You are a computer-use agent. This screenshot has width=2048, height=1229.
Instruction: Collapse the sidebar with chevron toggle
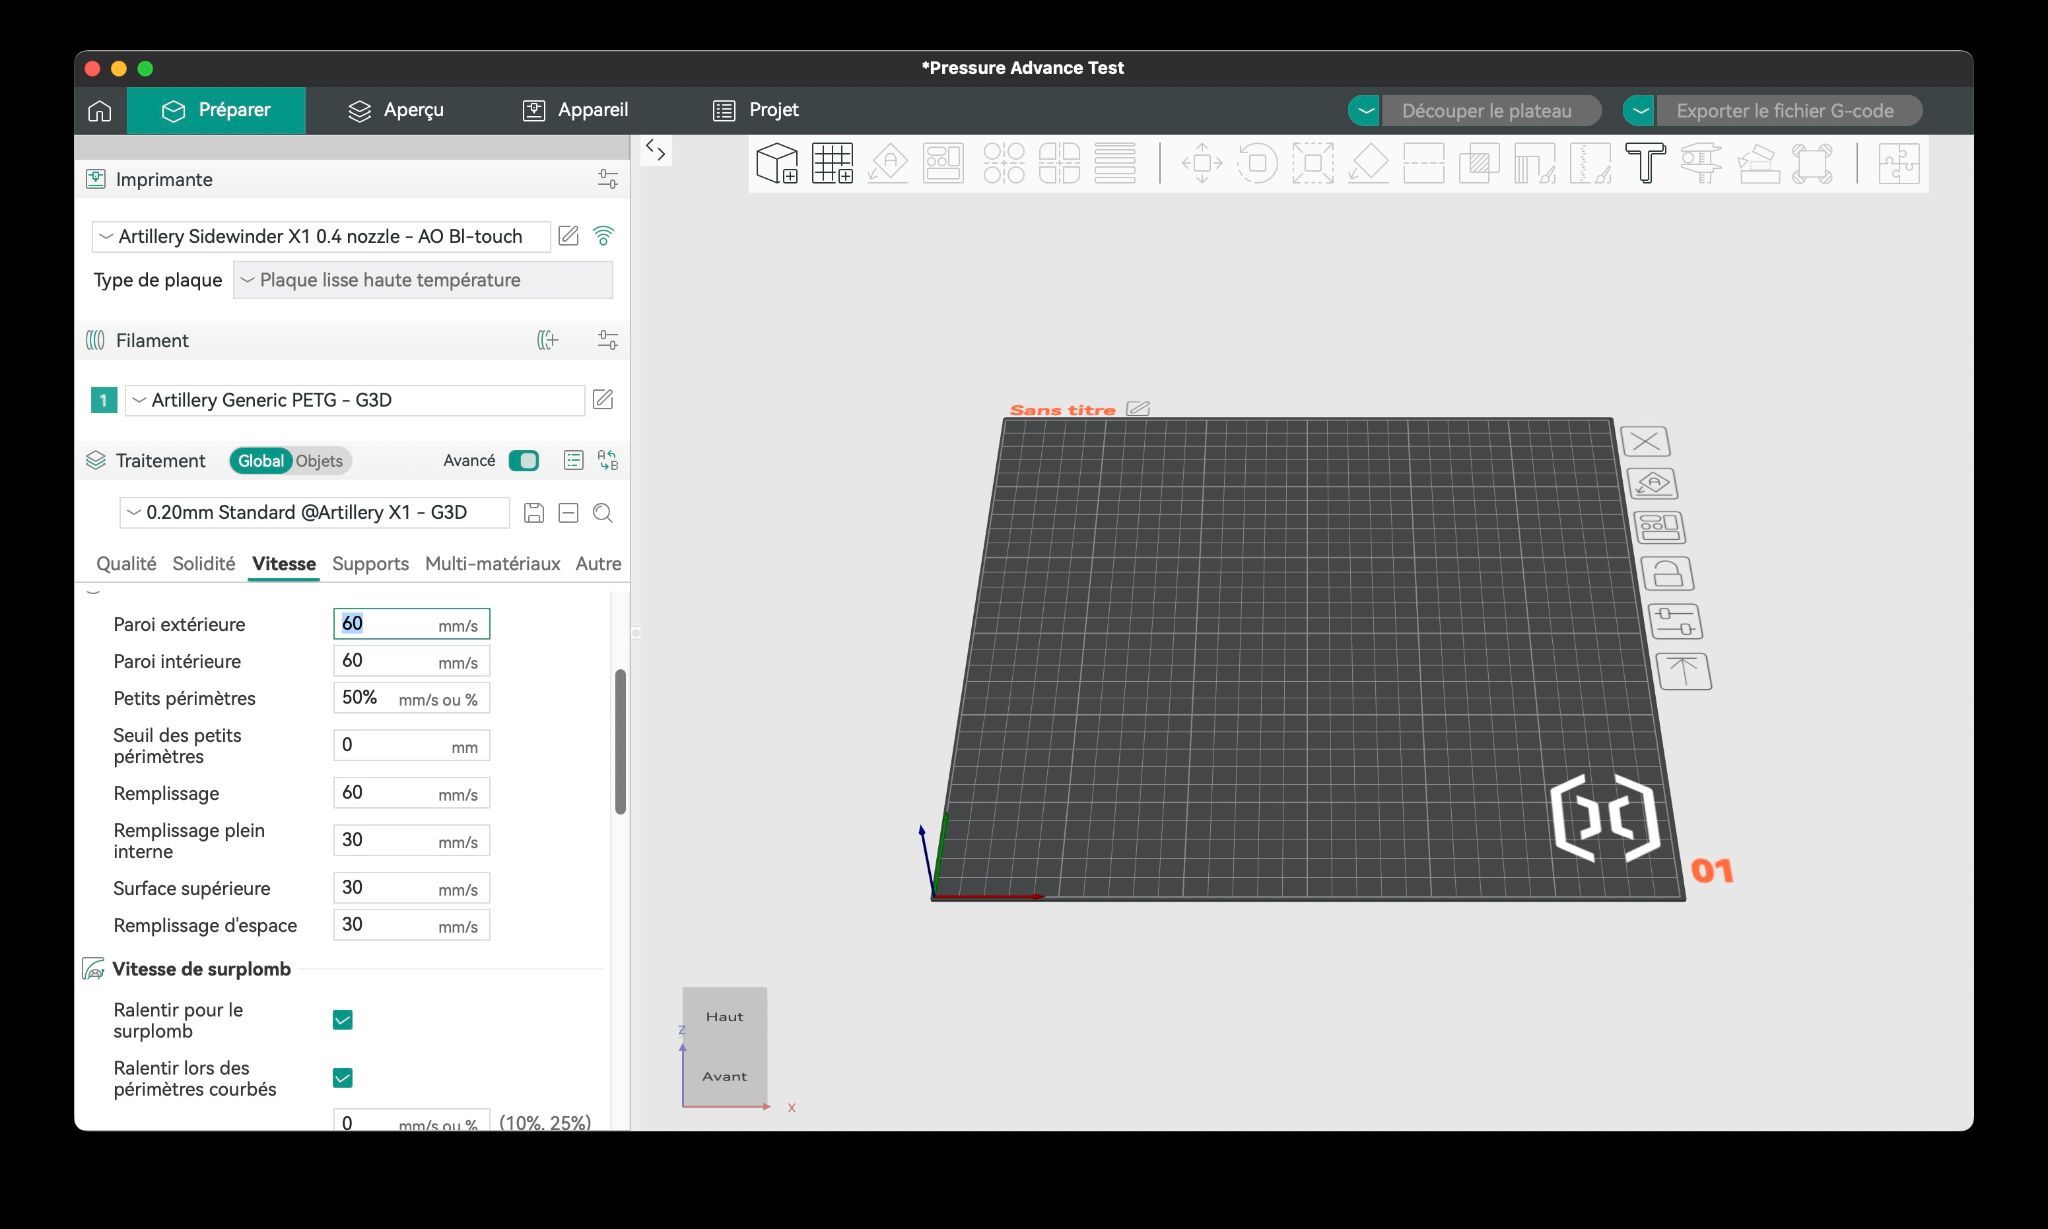[655, 150]
